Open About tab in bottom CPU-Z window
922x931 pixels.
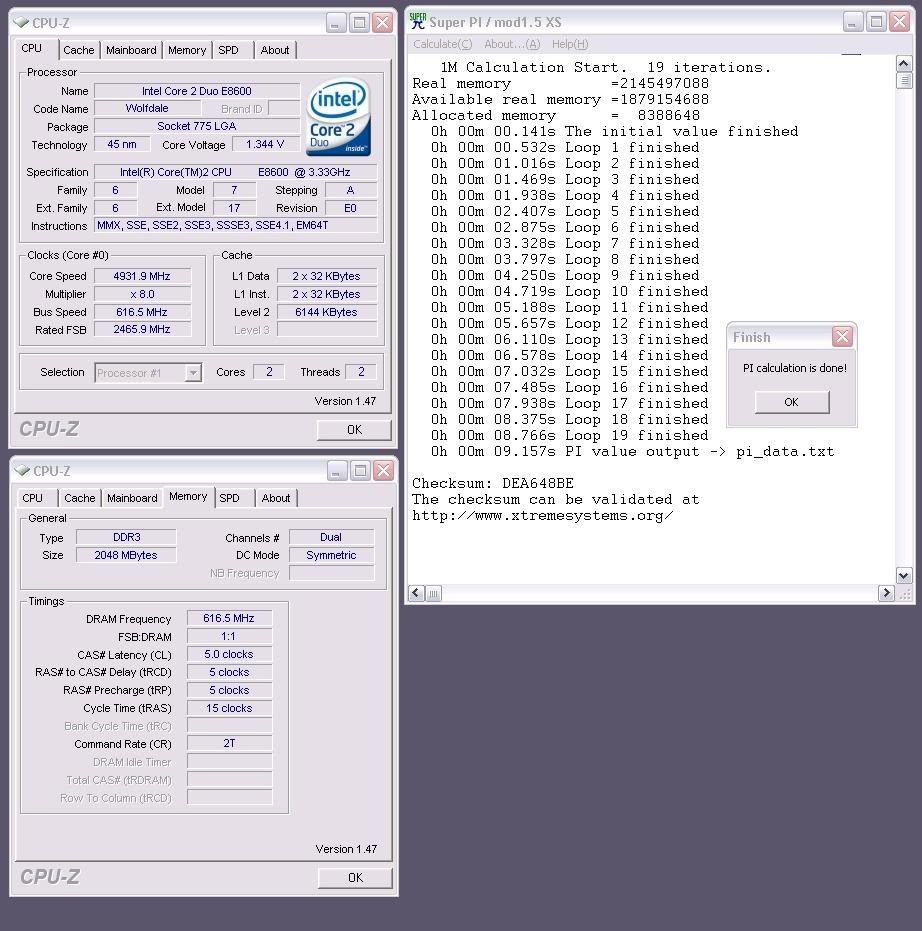coord(276,498)
